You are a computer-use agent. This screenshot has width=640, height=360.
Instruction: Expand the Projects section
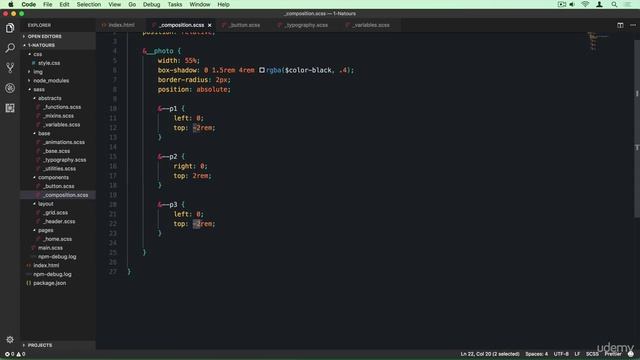(58, 345)
